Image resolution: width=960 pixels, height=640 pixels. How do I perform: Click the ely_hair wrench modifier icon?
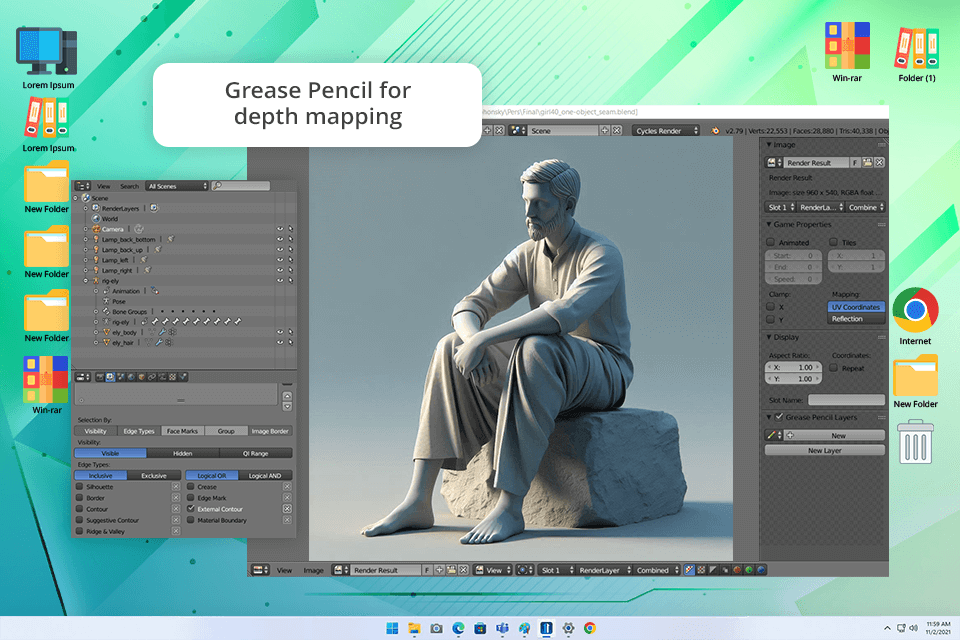(x=159, y=343)
